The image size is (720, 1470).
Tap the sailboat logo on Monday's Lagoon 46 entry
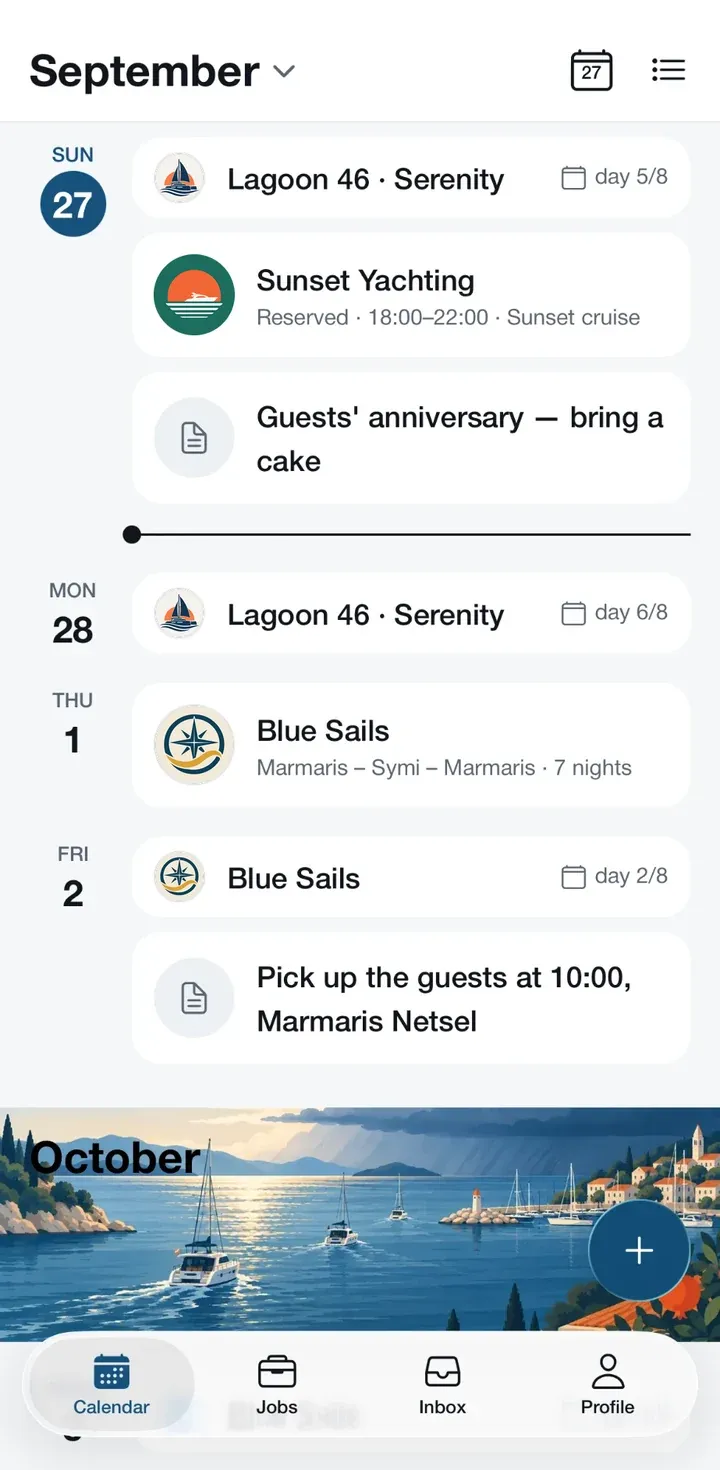[x=179, y=614]
